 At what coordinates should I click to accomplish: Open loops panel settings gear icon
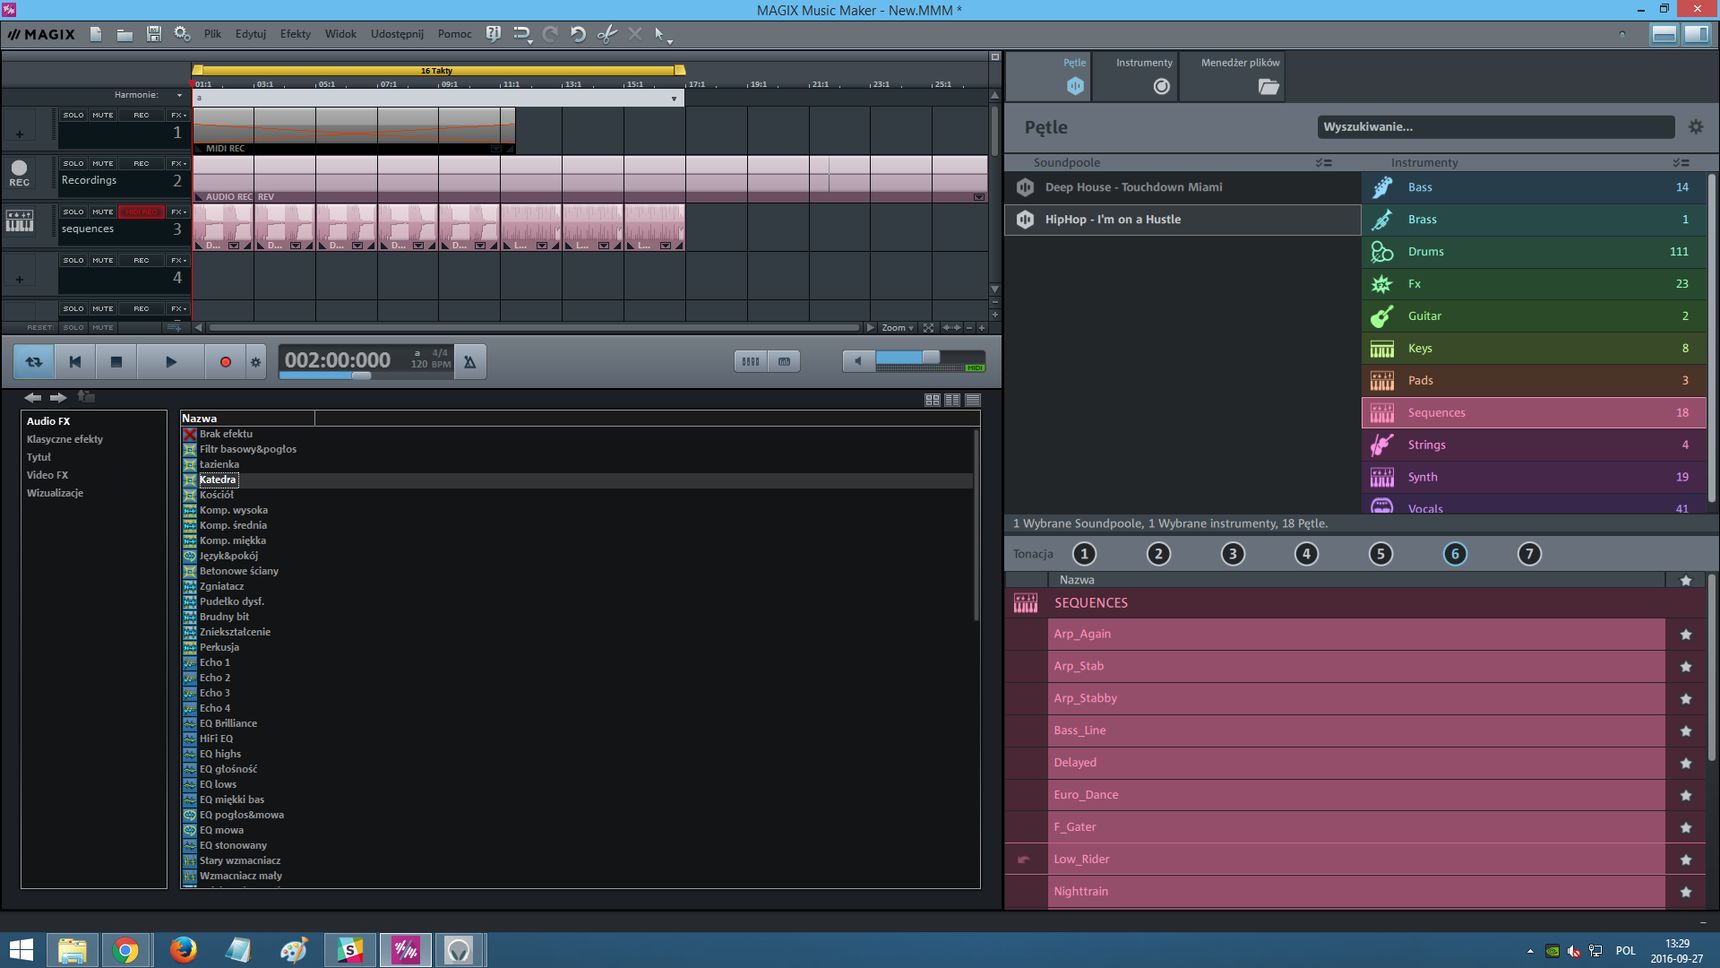[1695, 127]
